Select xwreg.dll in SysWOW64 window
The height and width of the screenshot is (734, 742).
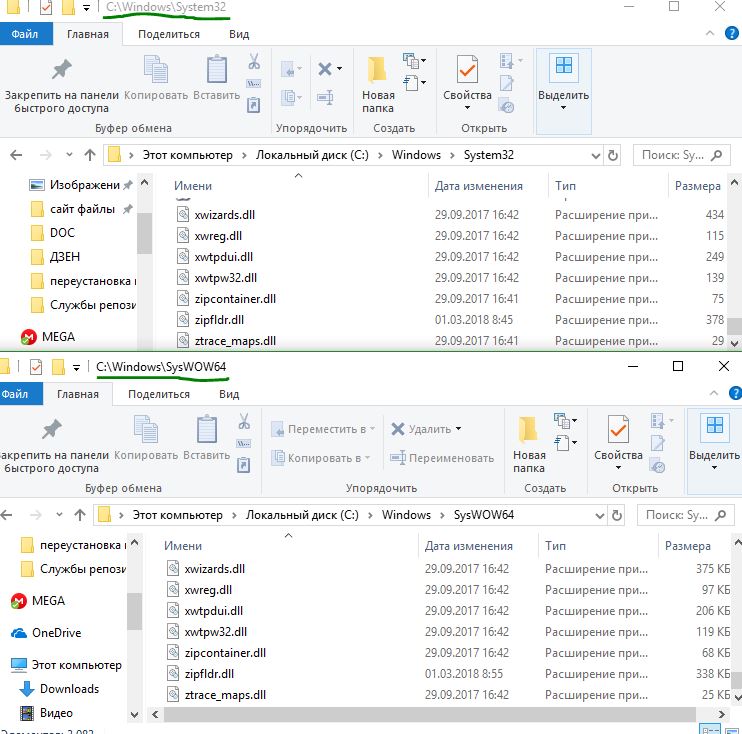click(x=208, y=590)
